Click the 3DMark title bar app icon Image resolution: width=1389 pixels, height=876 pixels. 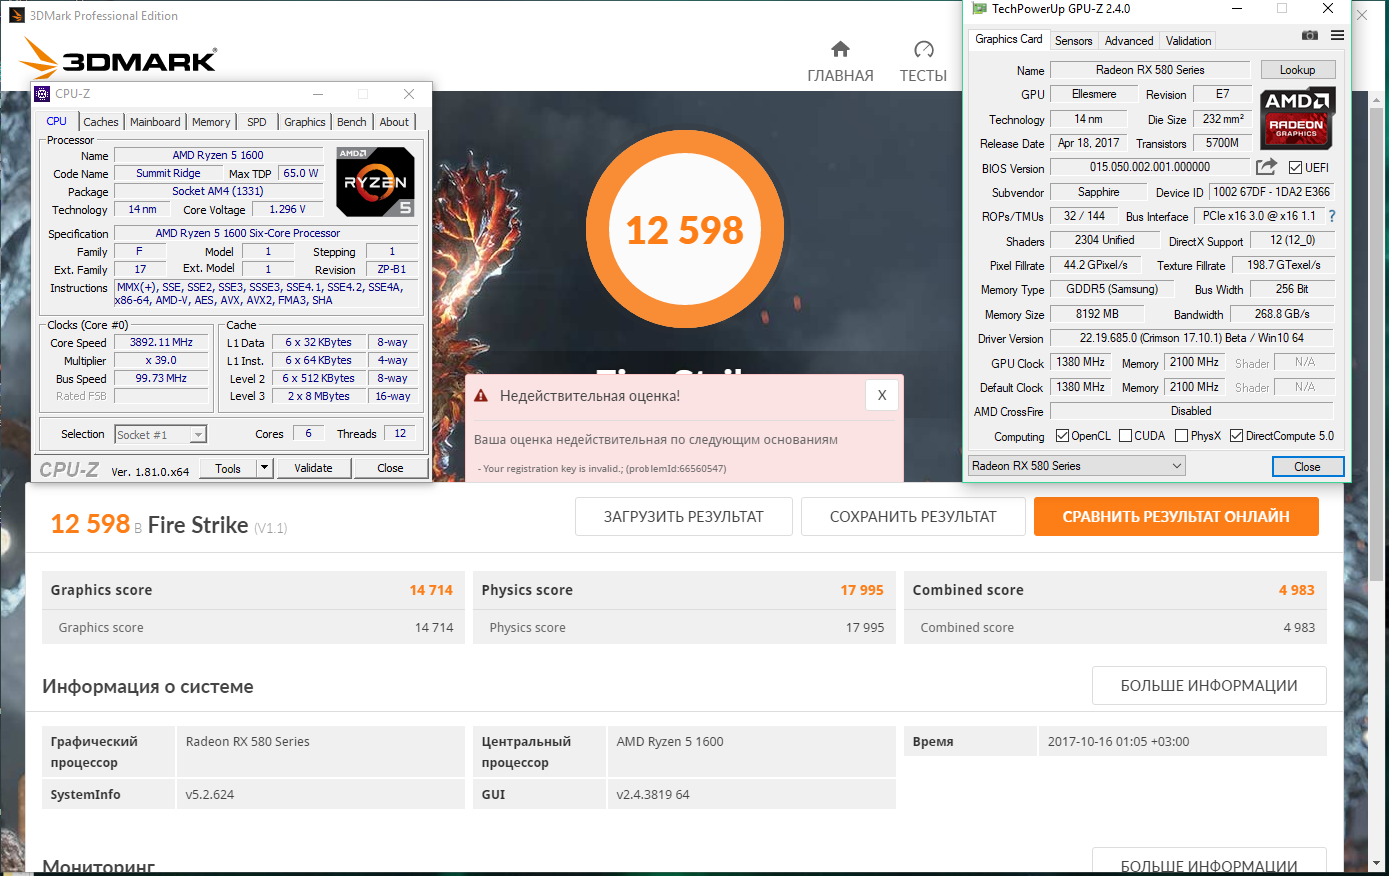coord(16,15)
